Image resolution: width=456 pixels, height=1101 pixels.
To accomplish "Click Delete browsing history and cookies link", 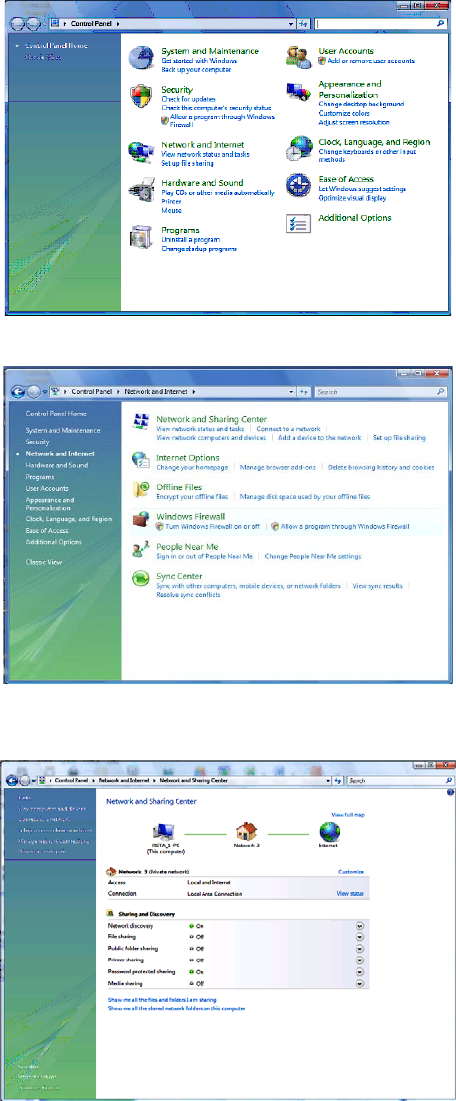I will 381,468.
